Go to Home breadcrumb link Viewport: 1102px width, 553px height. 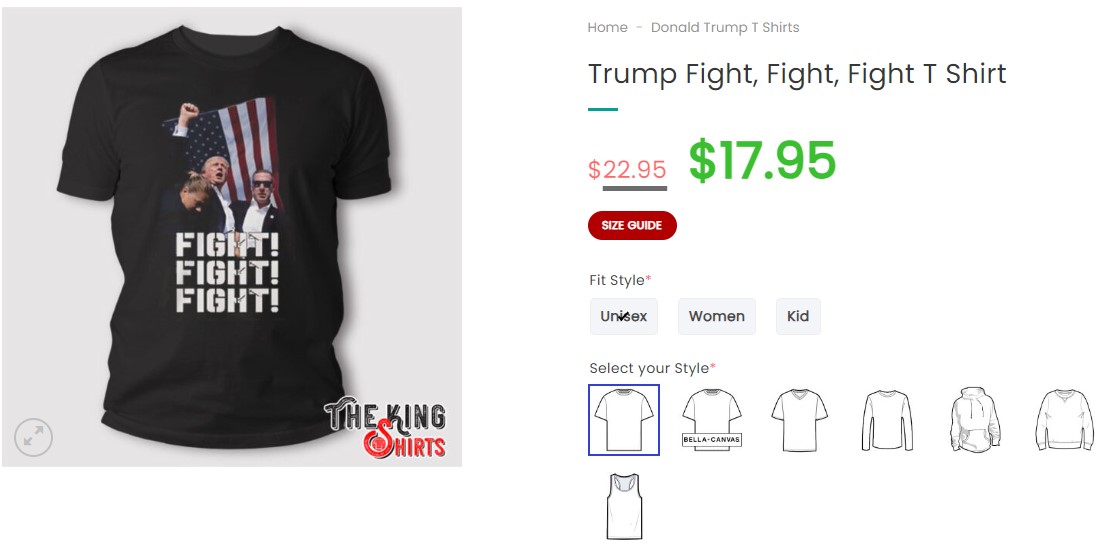tap(607, 27)
